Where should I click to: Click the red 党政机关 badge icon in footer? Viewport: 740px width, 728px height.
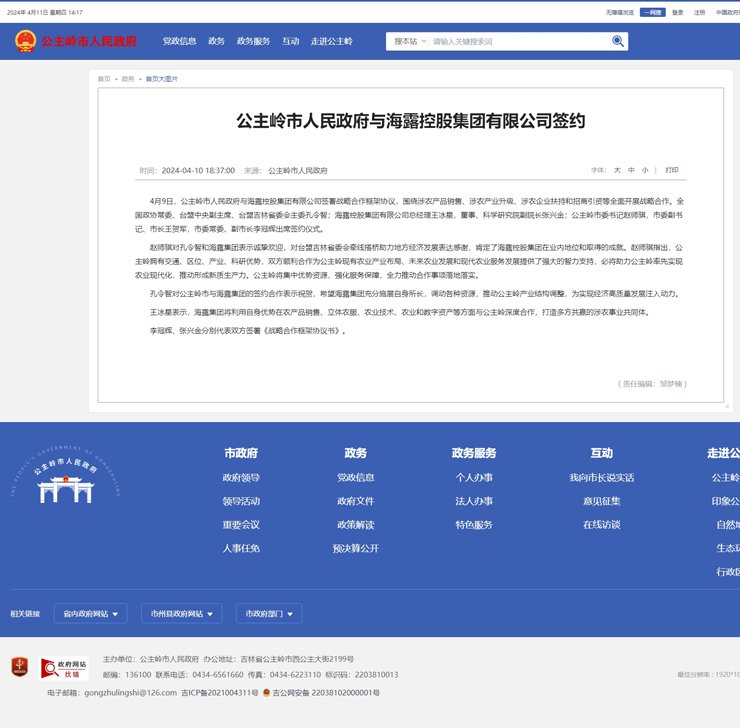pos(18,668)
